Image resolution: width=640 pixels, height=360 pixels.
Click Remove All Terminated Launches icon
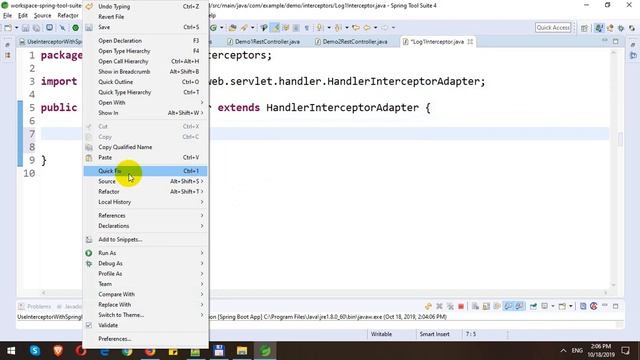[x=450, y=306]
